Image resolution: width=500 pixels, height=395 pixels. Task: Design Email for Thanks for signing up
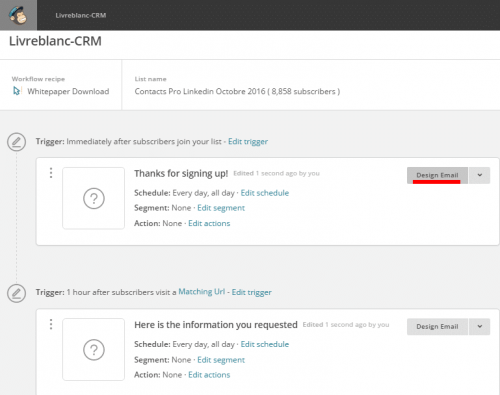pyautogui.click(x=437, y=175)
